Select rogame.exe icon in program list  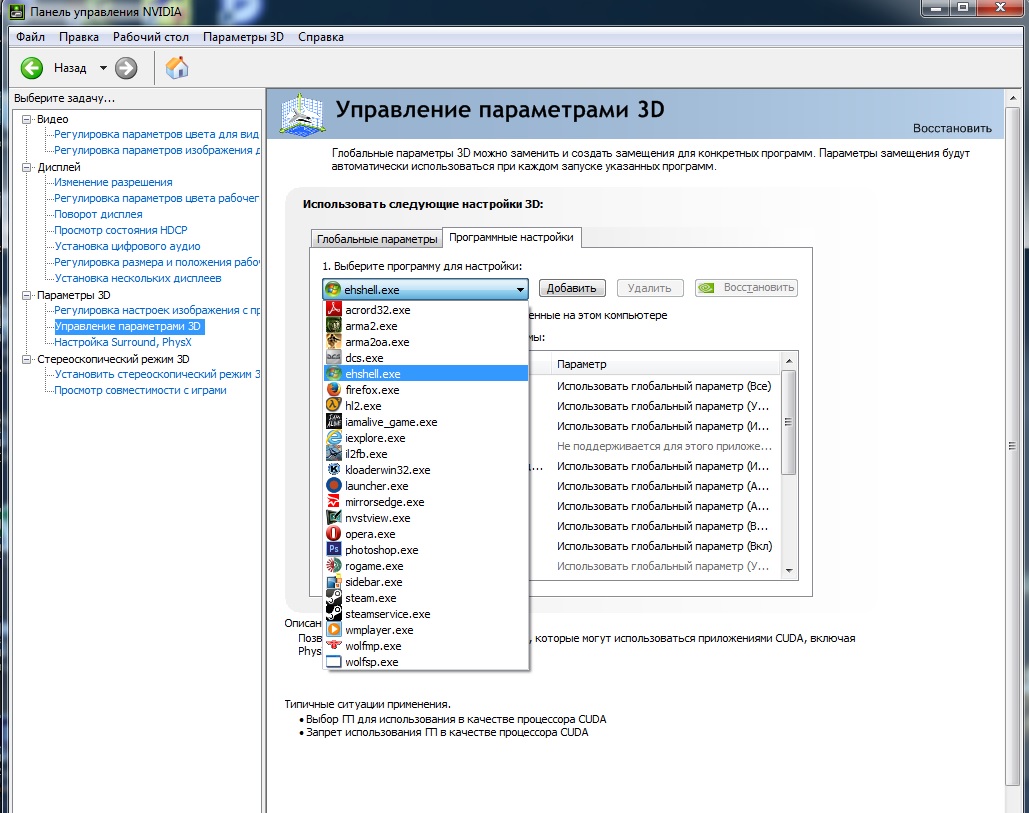pyautogui.click(x=334, y=566)
